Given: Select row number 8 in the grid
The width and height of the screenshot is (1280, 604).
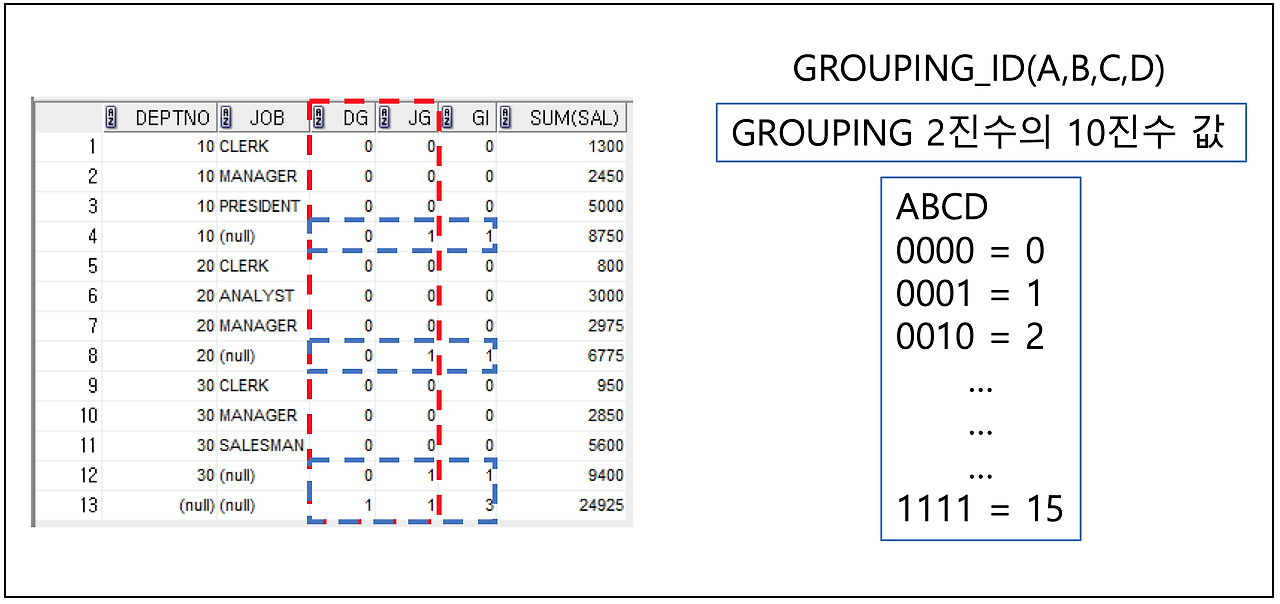Looking at the screenshot, I should pyautogui.click(x=93, y=356).
